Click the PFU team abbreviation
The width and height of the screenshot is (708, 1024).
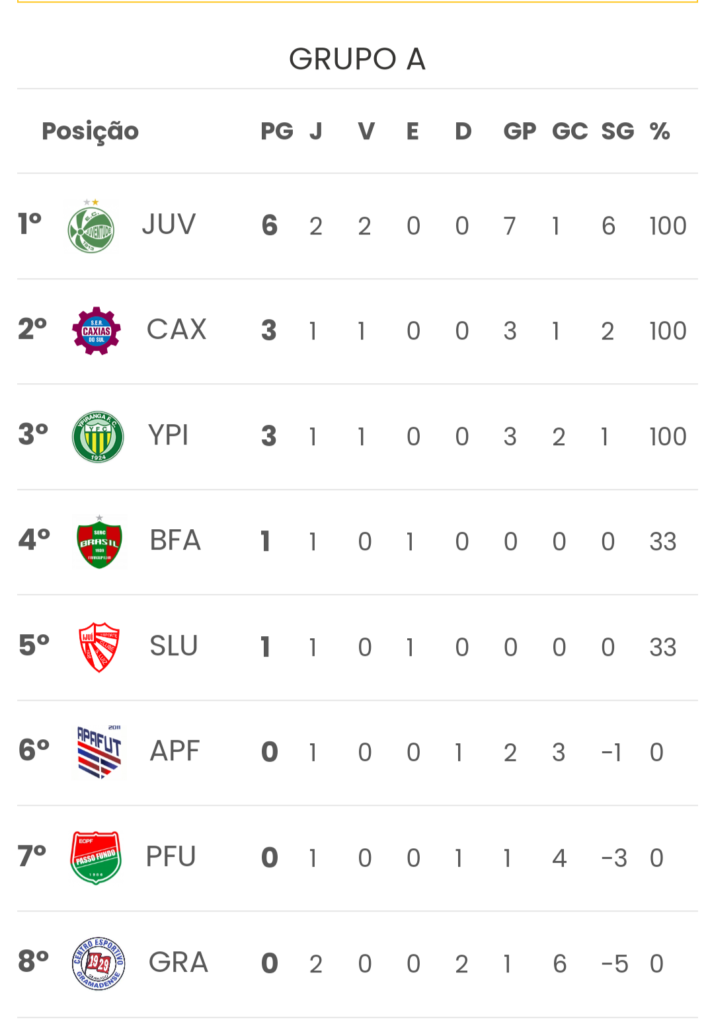tap(170, 857)
